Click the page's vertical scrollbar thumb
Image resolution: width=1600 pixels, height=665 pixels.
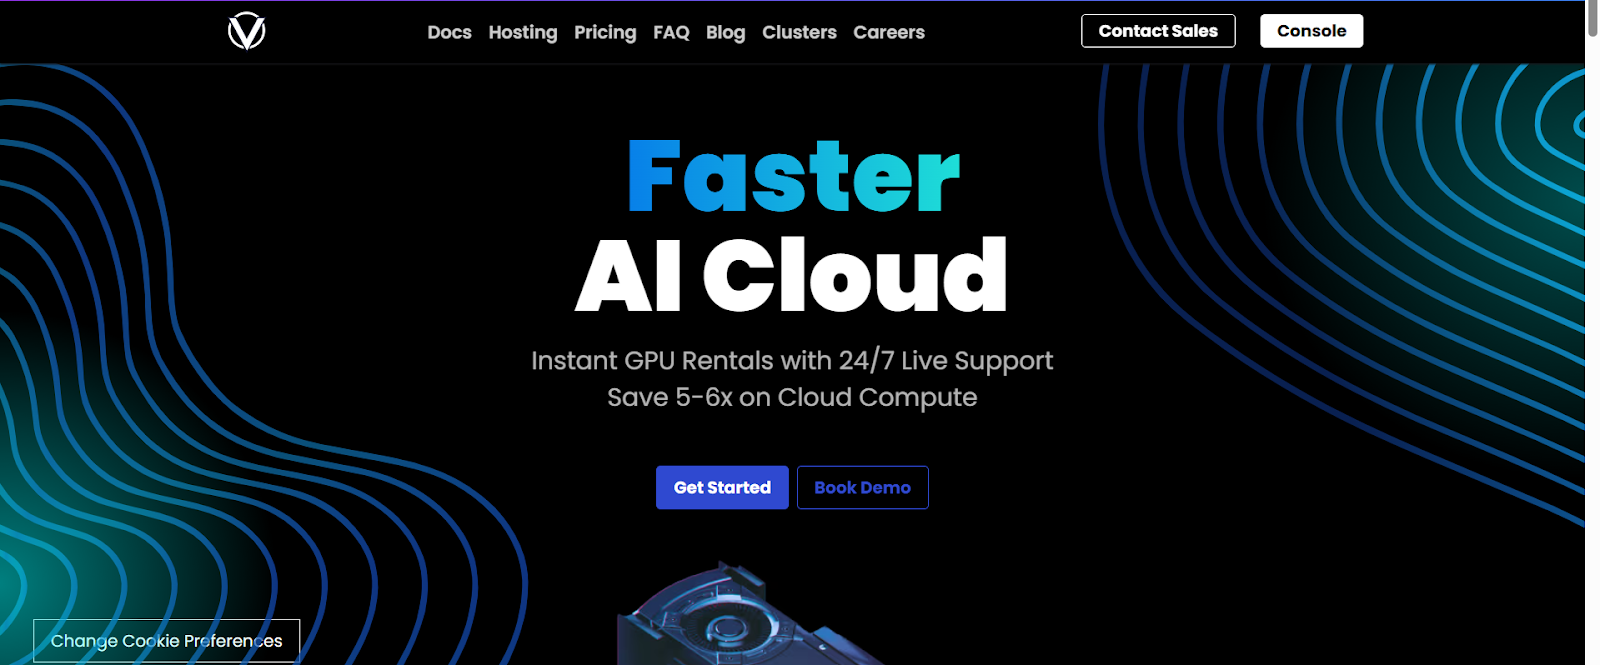[x=1592, y=19]
